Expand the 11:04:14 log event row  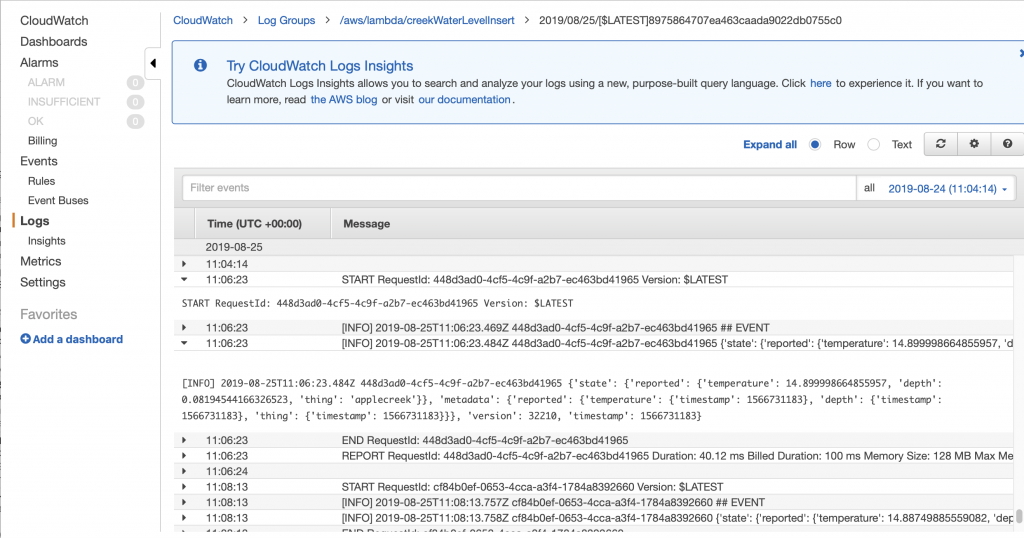[184, 264]
